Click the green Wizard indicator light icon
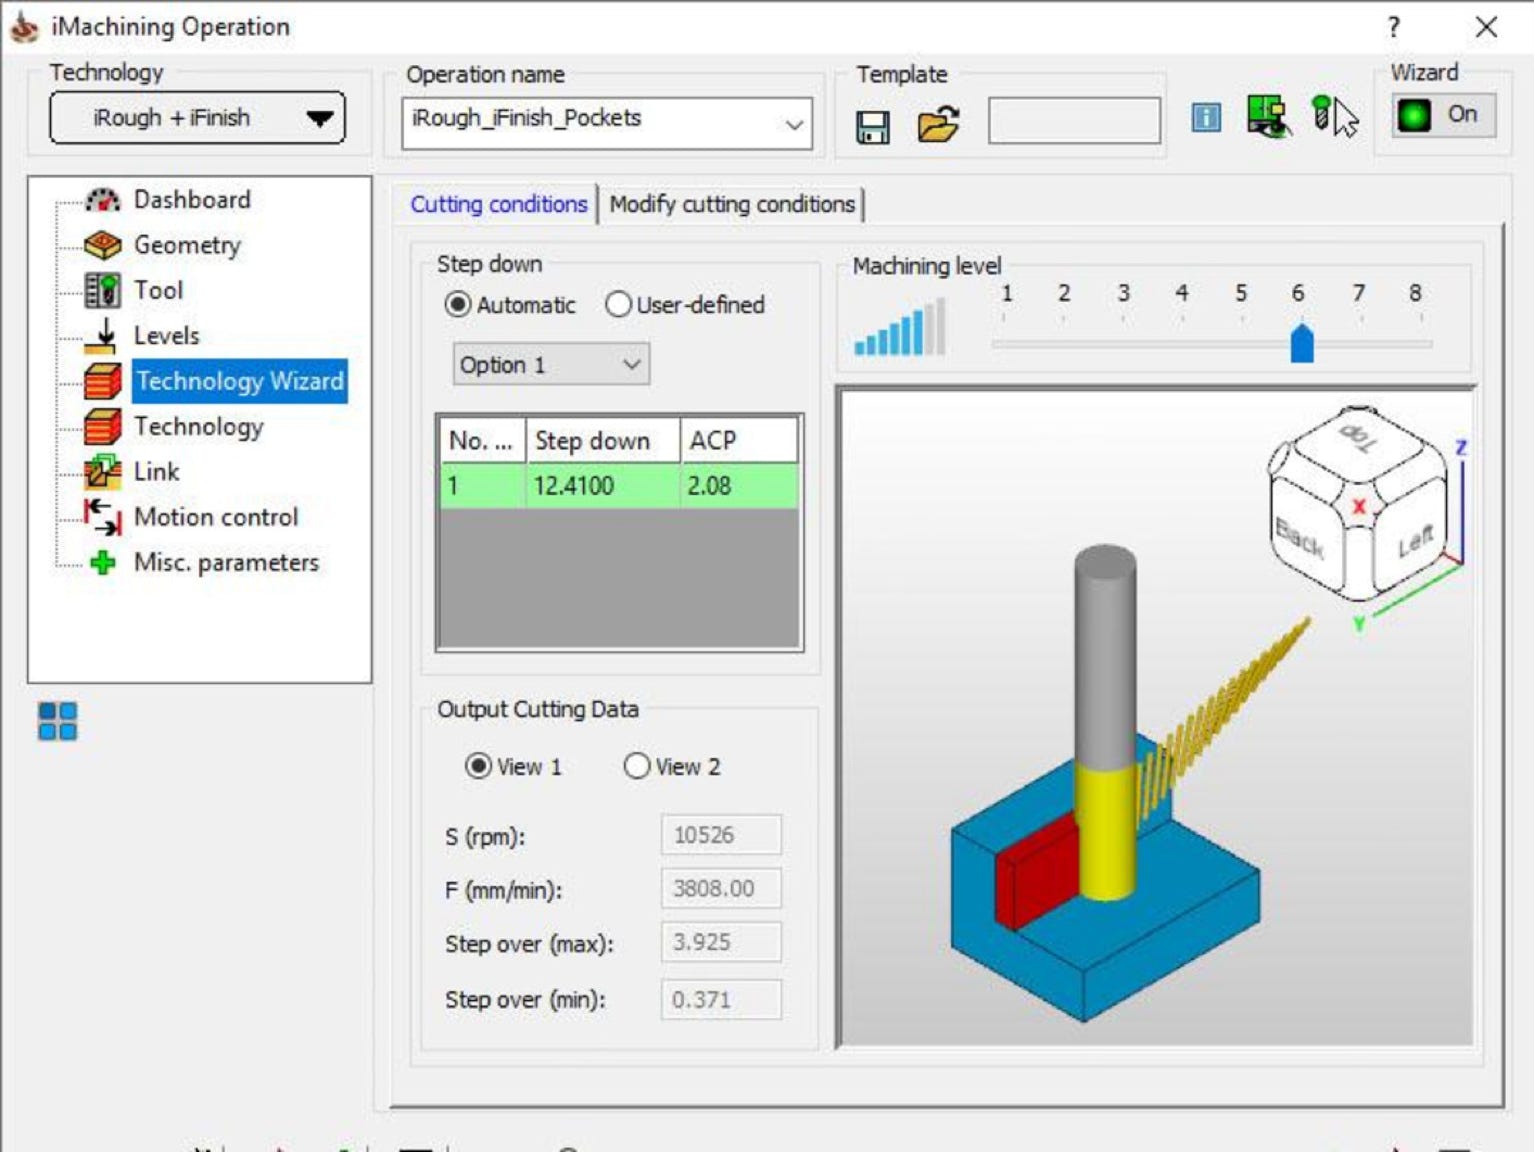 pos(1414,116)
